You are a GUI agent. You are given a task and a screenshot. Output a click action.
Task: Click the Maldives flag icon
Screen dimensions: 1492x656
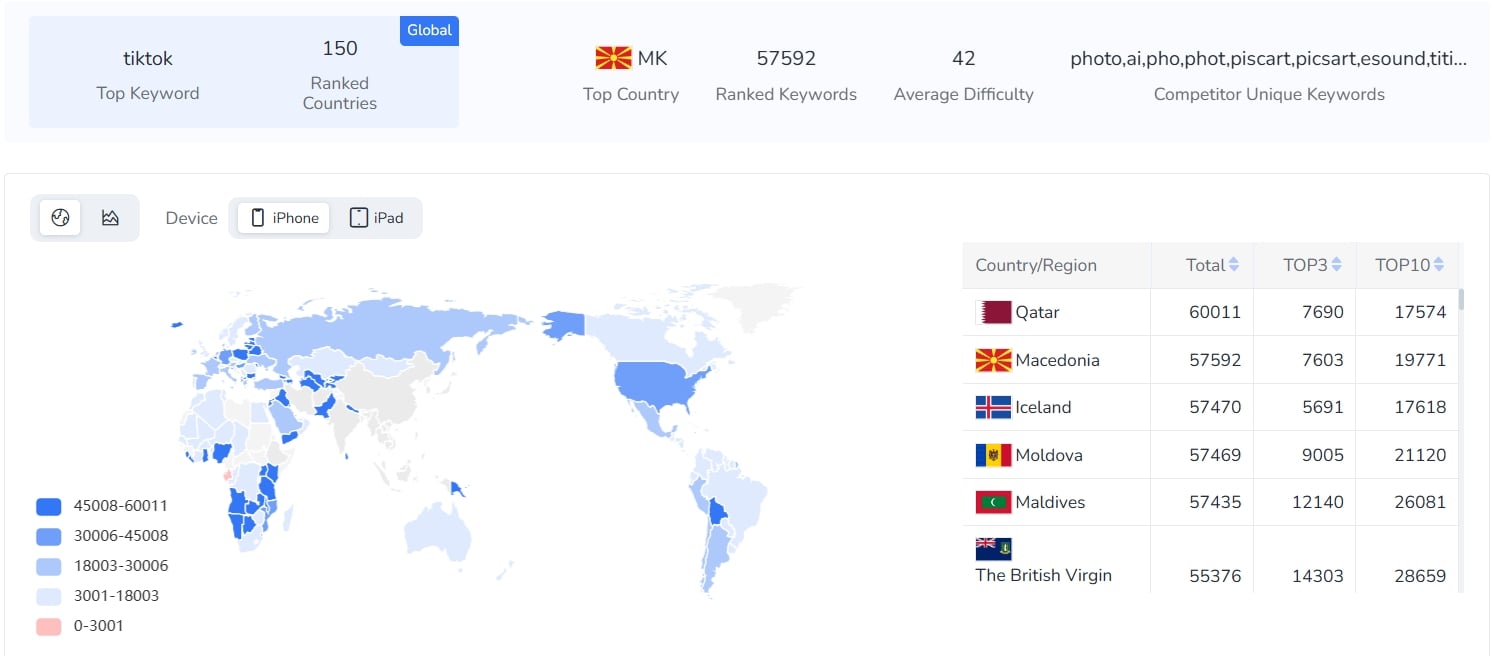993,502
